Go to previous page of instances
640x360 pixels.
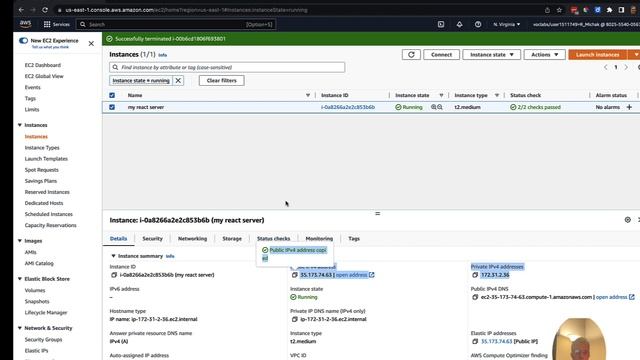(x=606, y=67)
